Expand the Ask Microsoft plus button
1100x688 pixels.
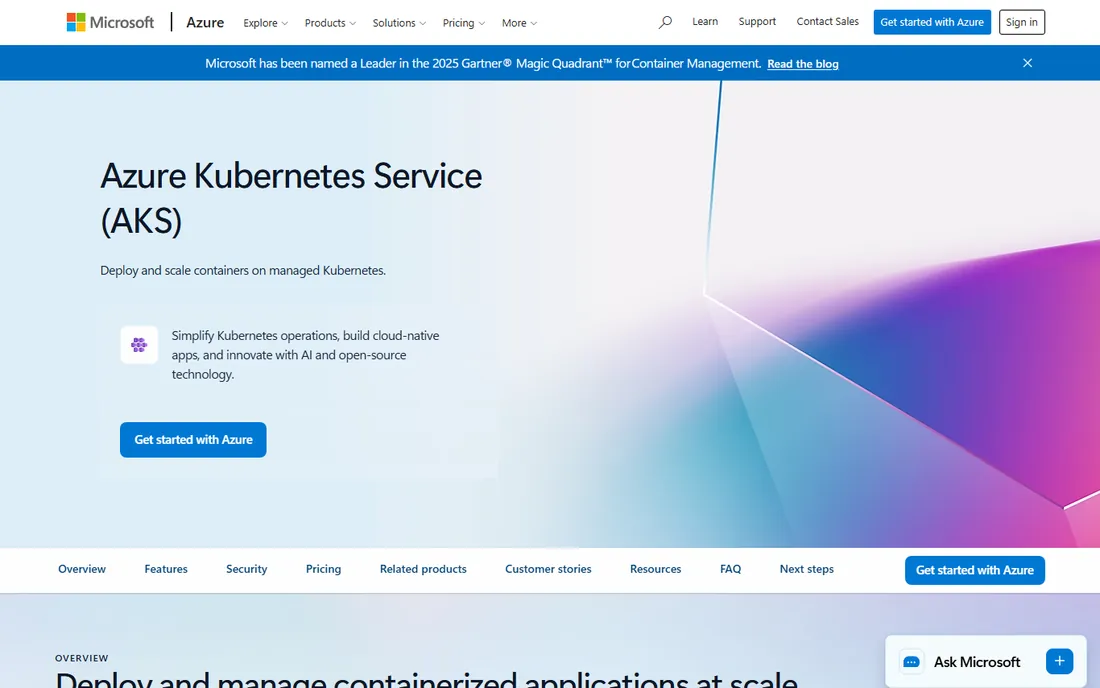tap(1059, 661)
